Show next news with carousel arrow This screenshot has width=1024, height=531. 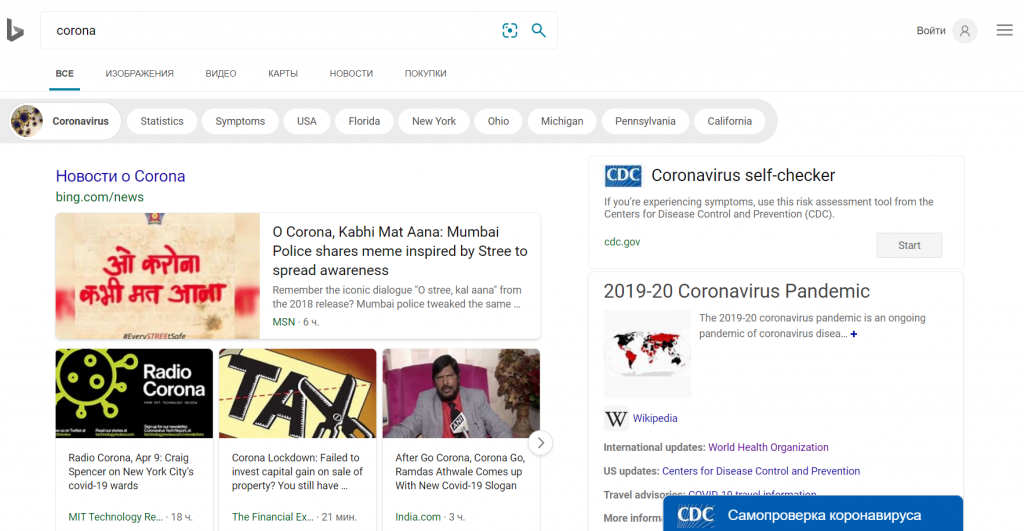(x=540, y=442)
